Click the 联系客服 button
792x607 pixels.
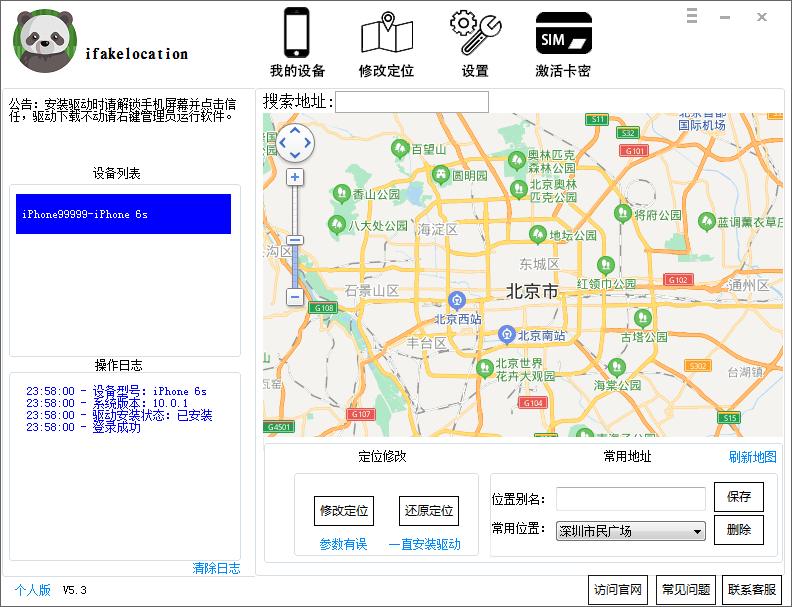point(752,590)
